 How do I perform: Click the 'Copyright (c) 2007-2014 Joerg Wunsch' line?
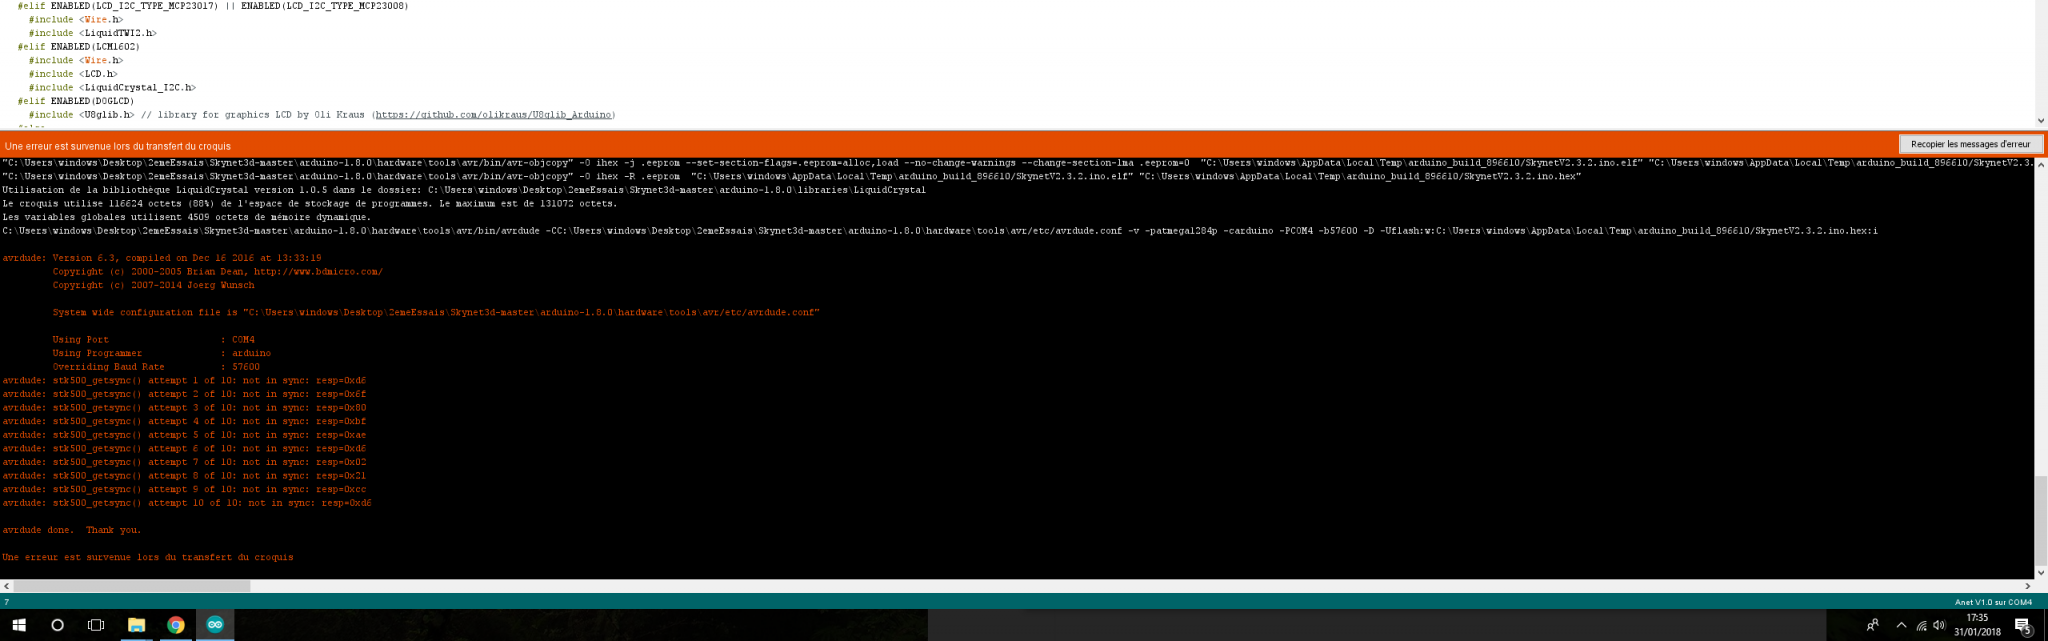point(153,285)
